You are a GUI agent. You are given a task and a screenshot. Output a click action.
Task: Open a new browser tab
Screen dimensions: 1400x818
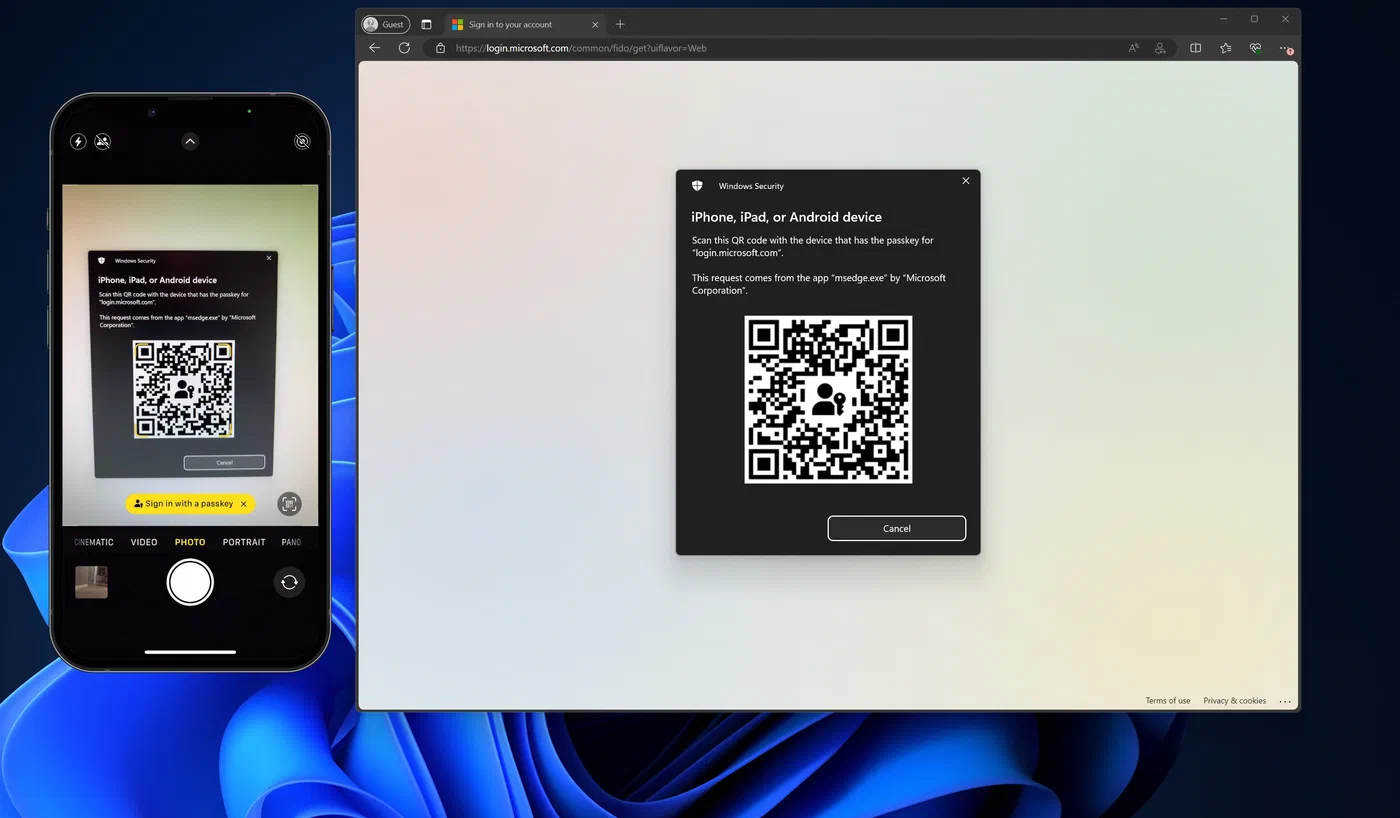[x=620, y=24]
